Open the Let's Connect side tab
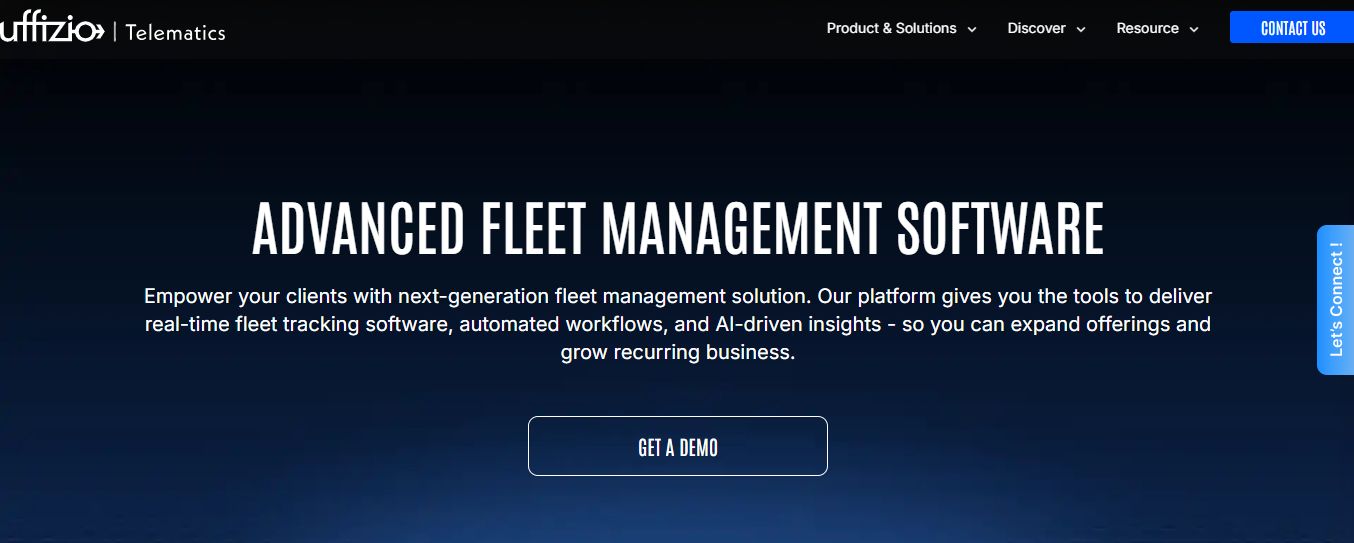Image resolution: width=1354 pixels, height=543 pixels. point(1336,300)
